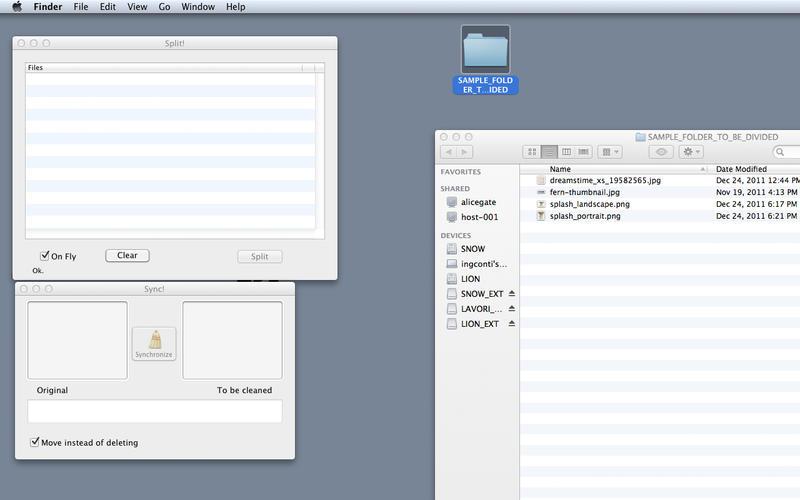Sort files by Name column header
800x500 pixels.
(x=600, y=169)
